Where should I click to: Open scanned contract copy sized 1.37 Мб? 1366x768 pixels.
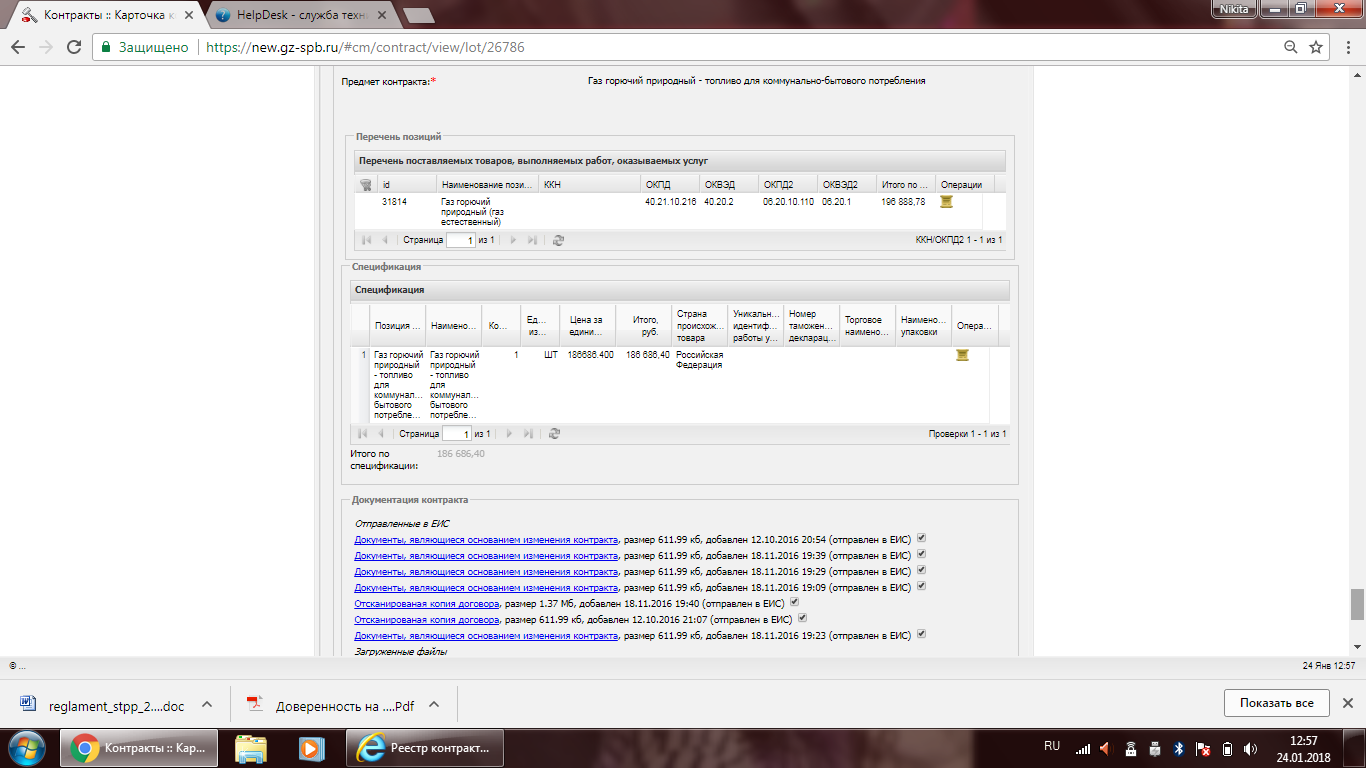(x=427, y=604)
